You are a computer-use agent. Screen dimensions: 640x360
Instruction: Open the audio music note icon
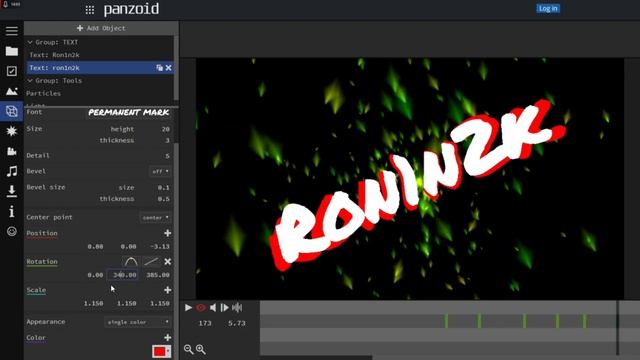[x=11, y=171]
